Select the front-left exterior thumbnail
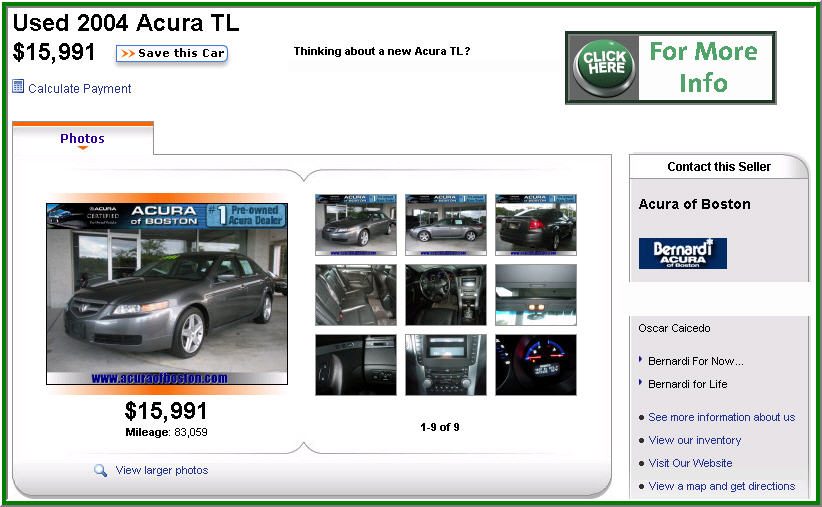This screenshot has height=507, width=822. coord(356,225)
